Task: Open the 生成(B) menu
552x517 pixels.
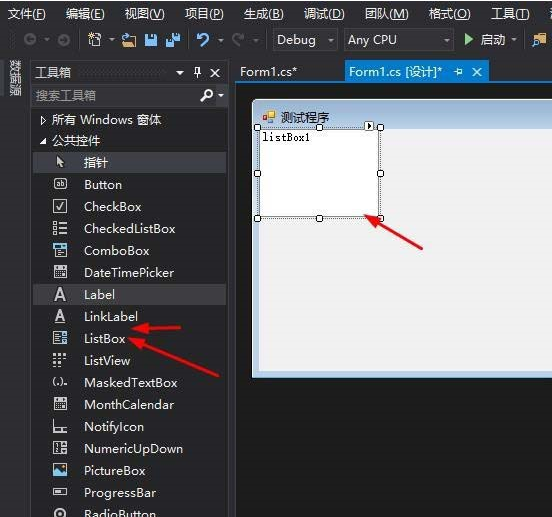Action: point(264,14)
